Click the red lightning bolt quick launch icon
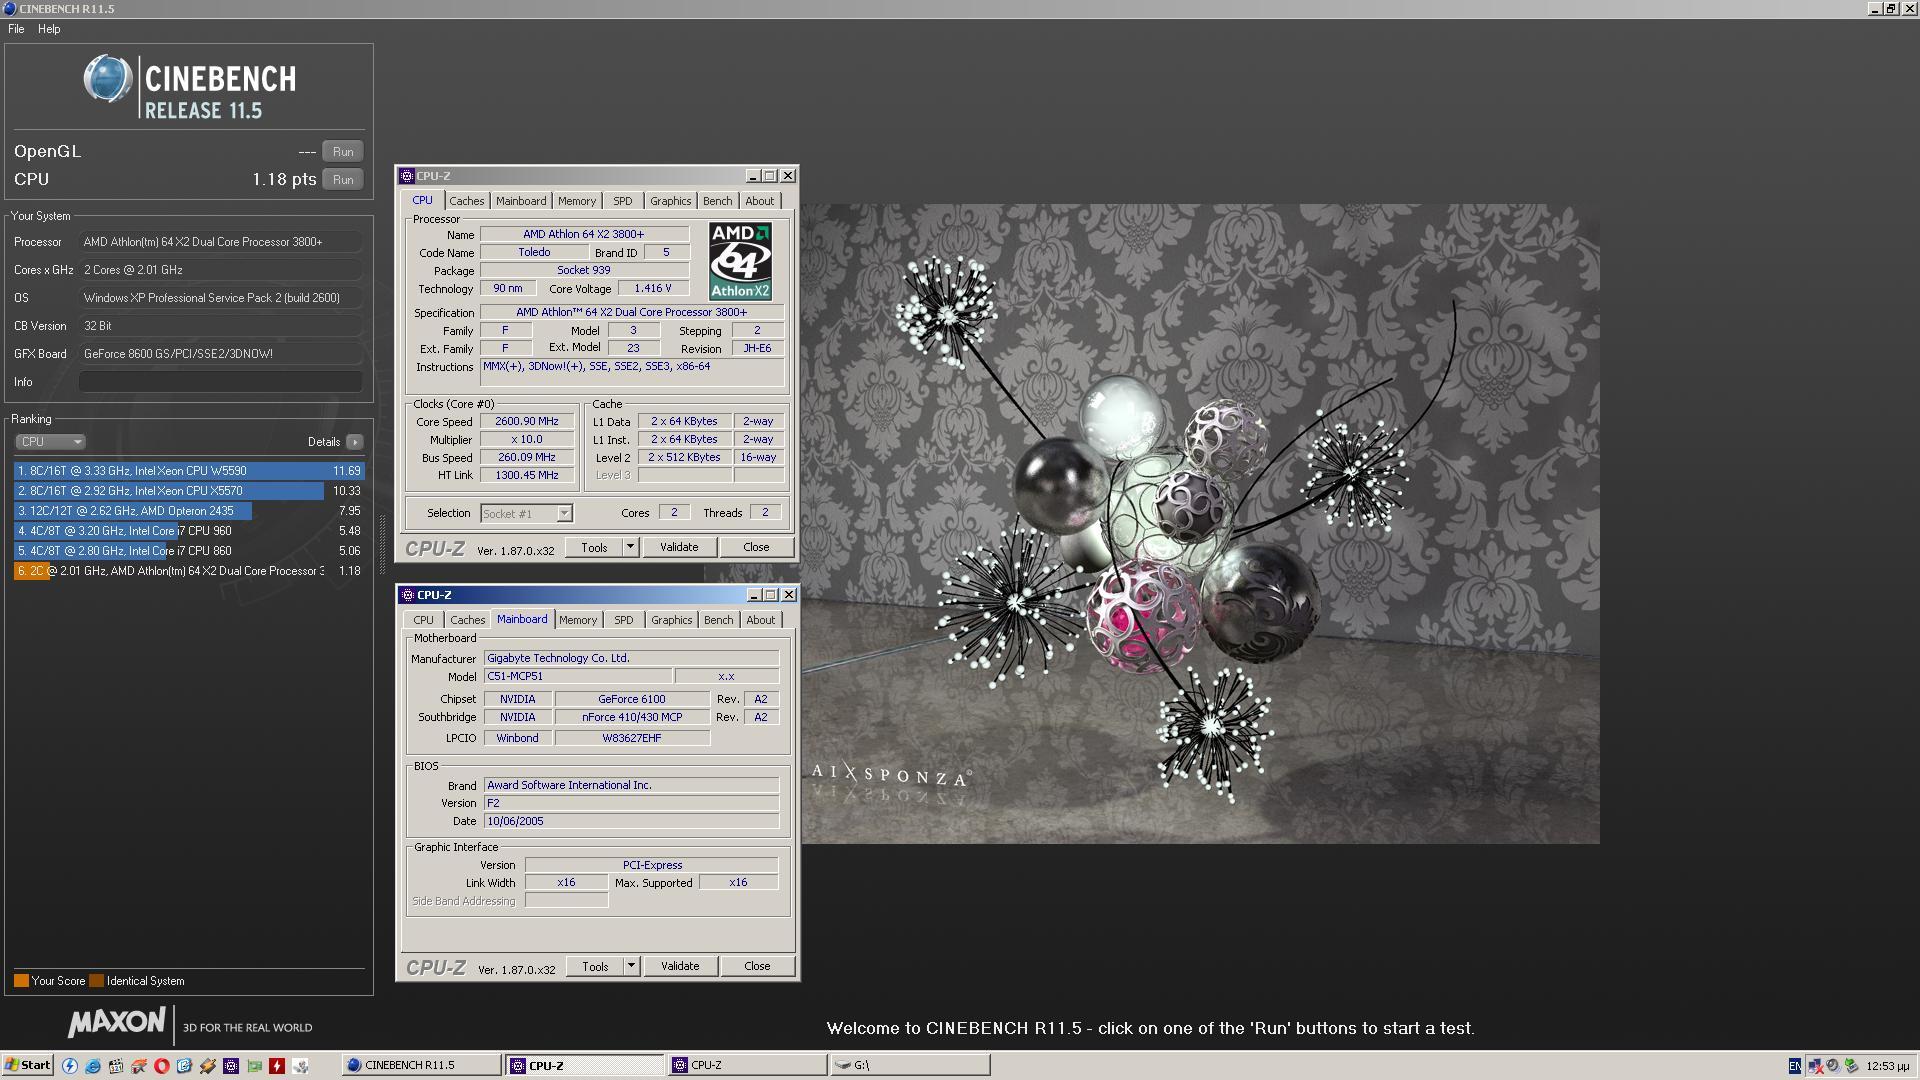This screenshot has height=1080, width=1920. click(x=277, y=1066)
